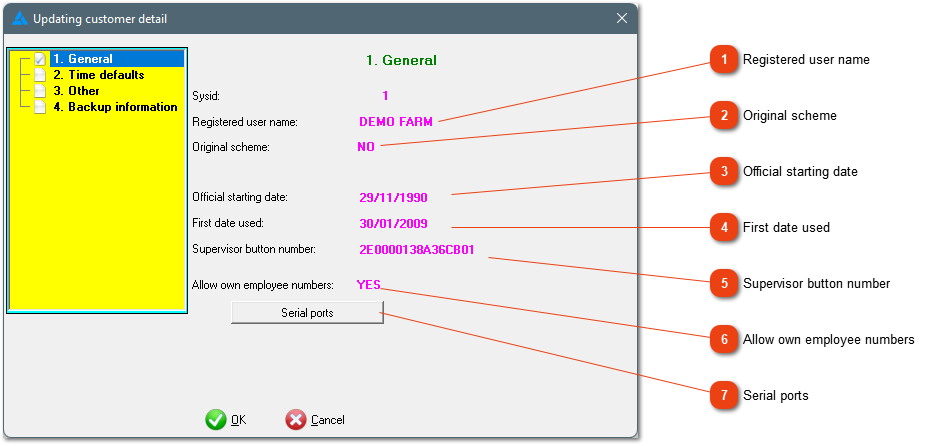Open the '2. Time defaults' section
Viewport: 931px width, 446px height.
[x=99, y=75]
